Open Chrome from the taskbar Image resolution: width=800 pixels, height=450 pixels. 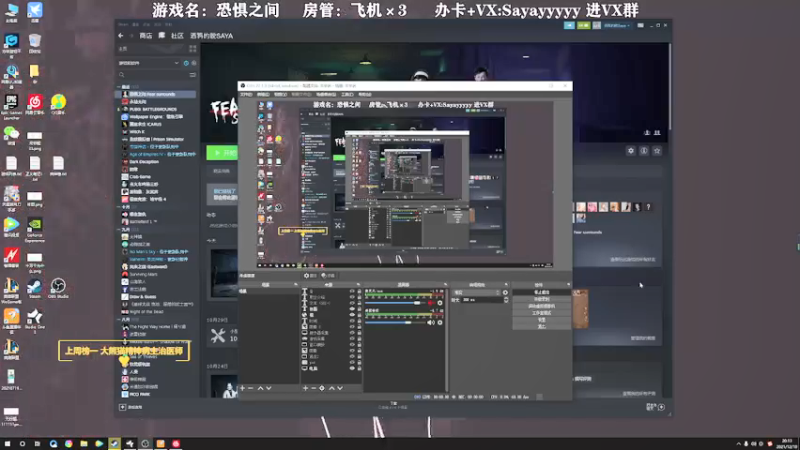click(68, 444)
